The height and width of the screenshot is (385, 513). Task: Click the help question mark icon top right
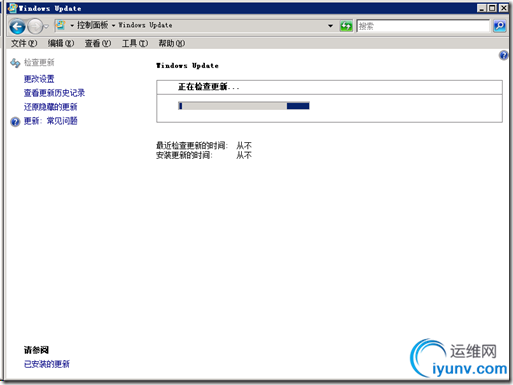(x=503, y=55)
